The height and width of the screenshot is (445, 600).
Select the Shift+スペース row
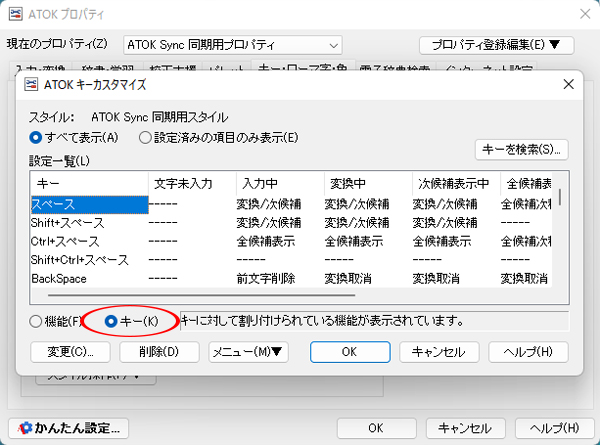(291, 223)
